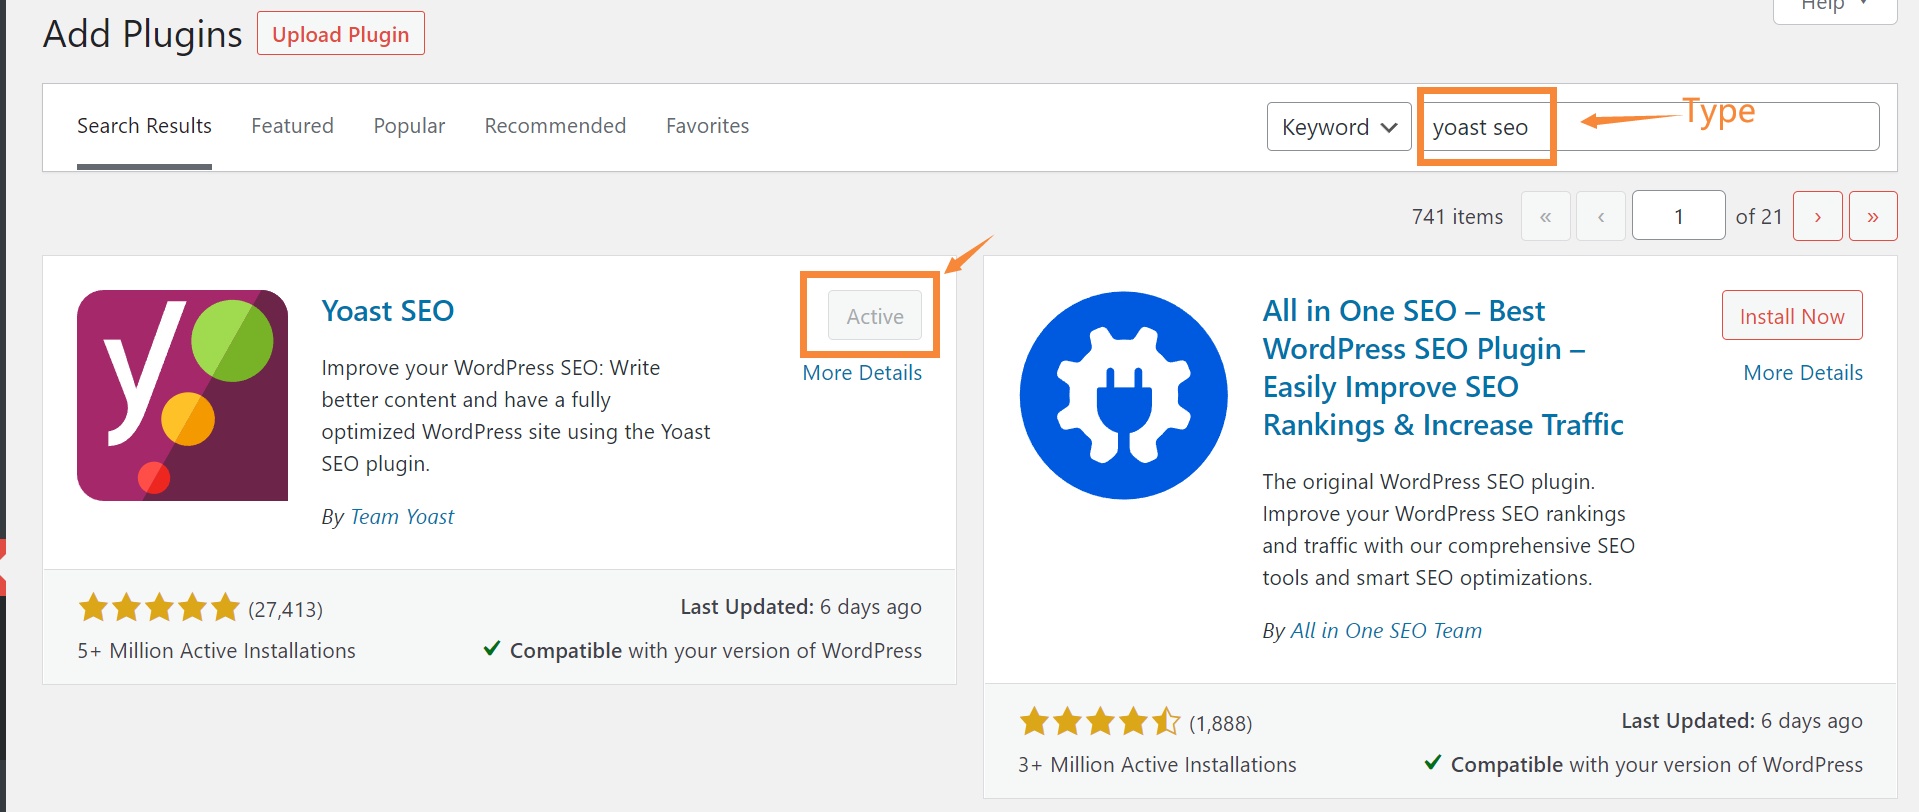Click the Yoast SEO plugin logo
This screenshot has width=1919, height=812.
182,395
